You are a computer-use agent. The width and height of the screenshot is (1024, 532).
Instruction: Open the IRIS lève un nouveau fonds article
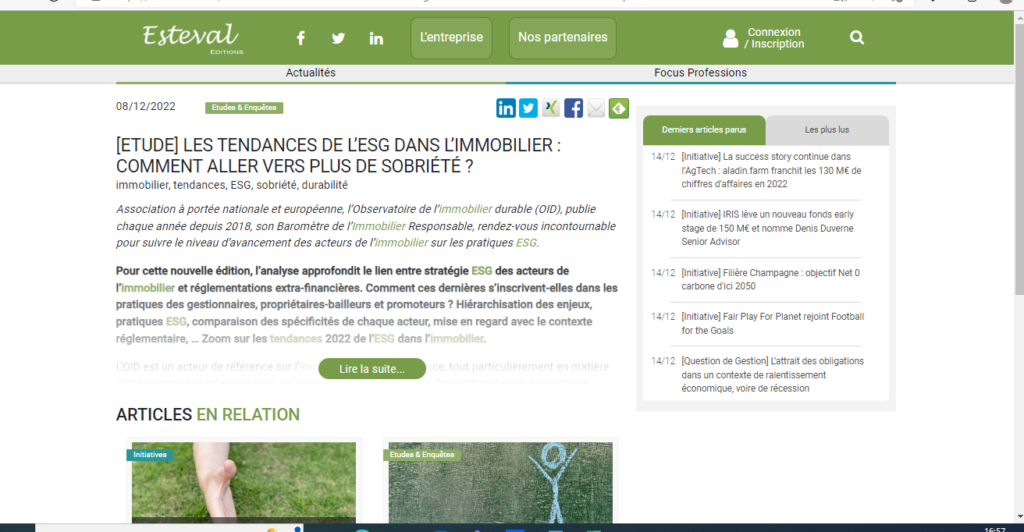pos(768,228)
